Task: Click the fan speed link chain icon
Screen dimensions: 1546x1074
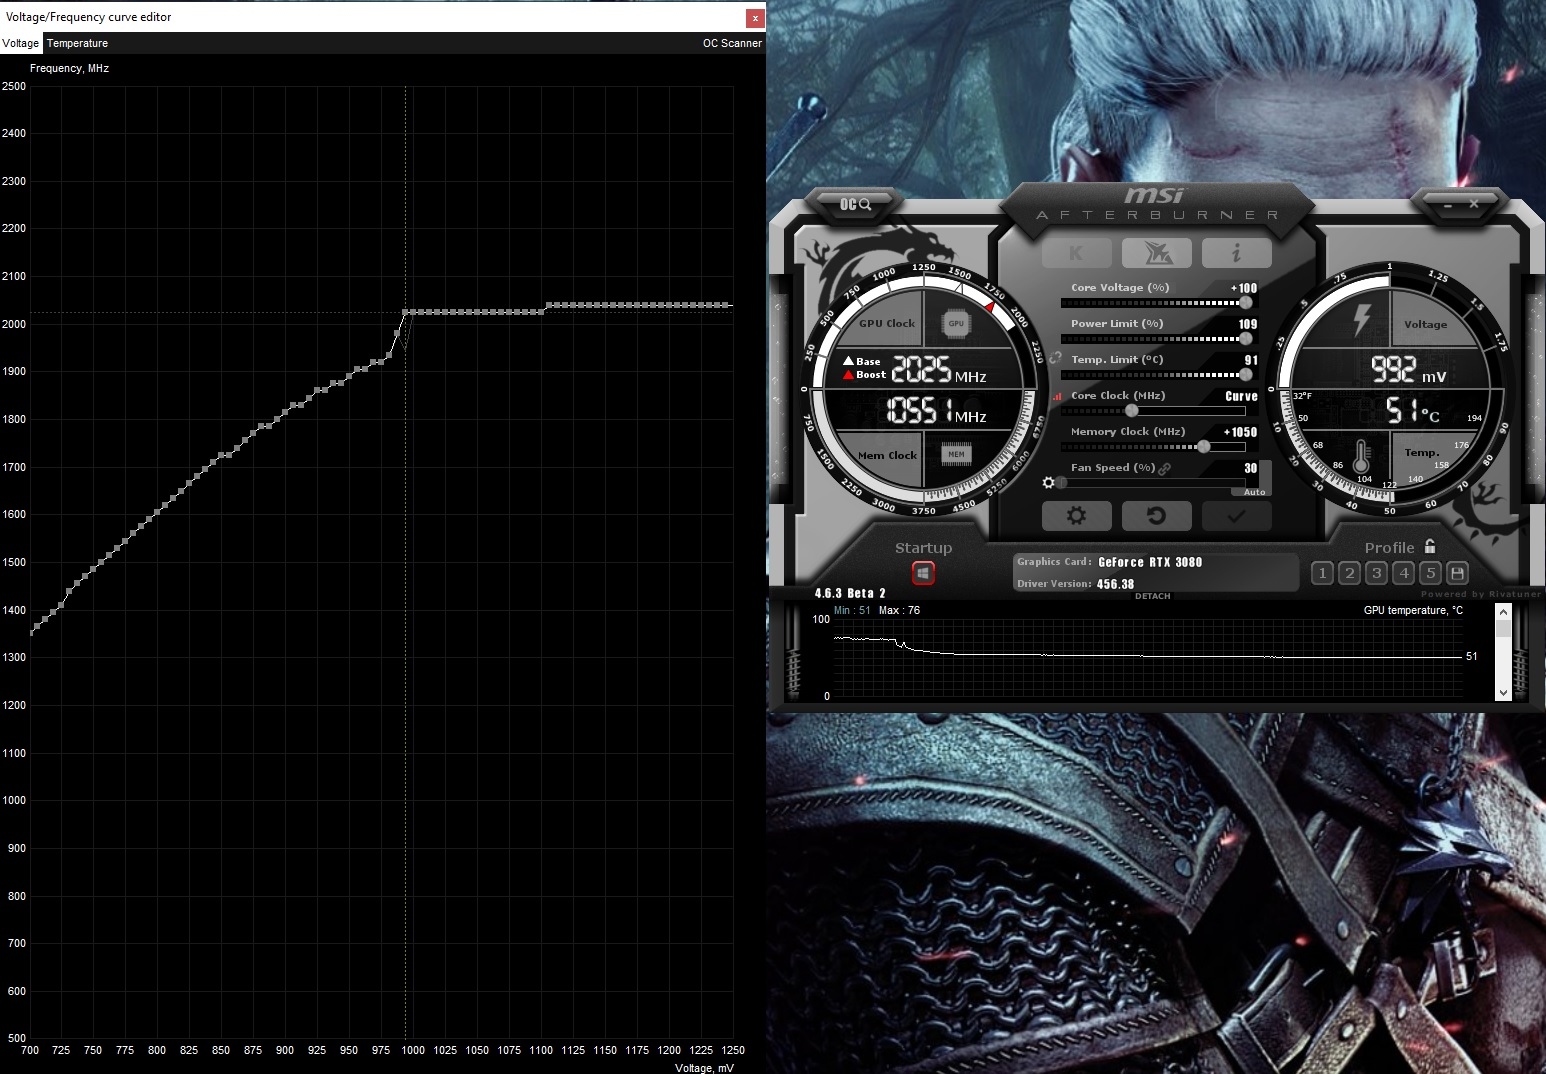Action: tap(1164, 468)
